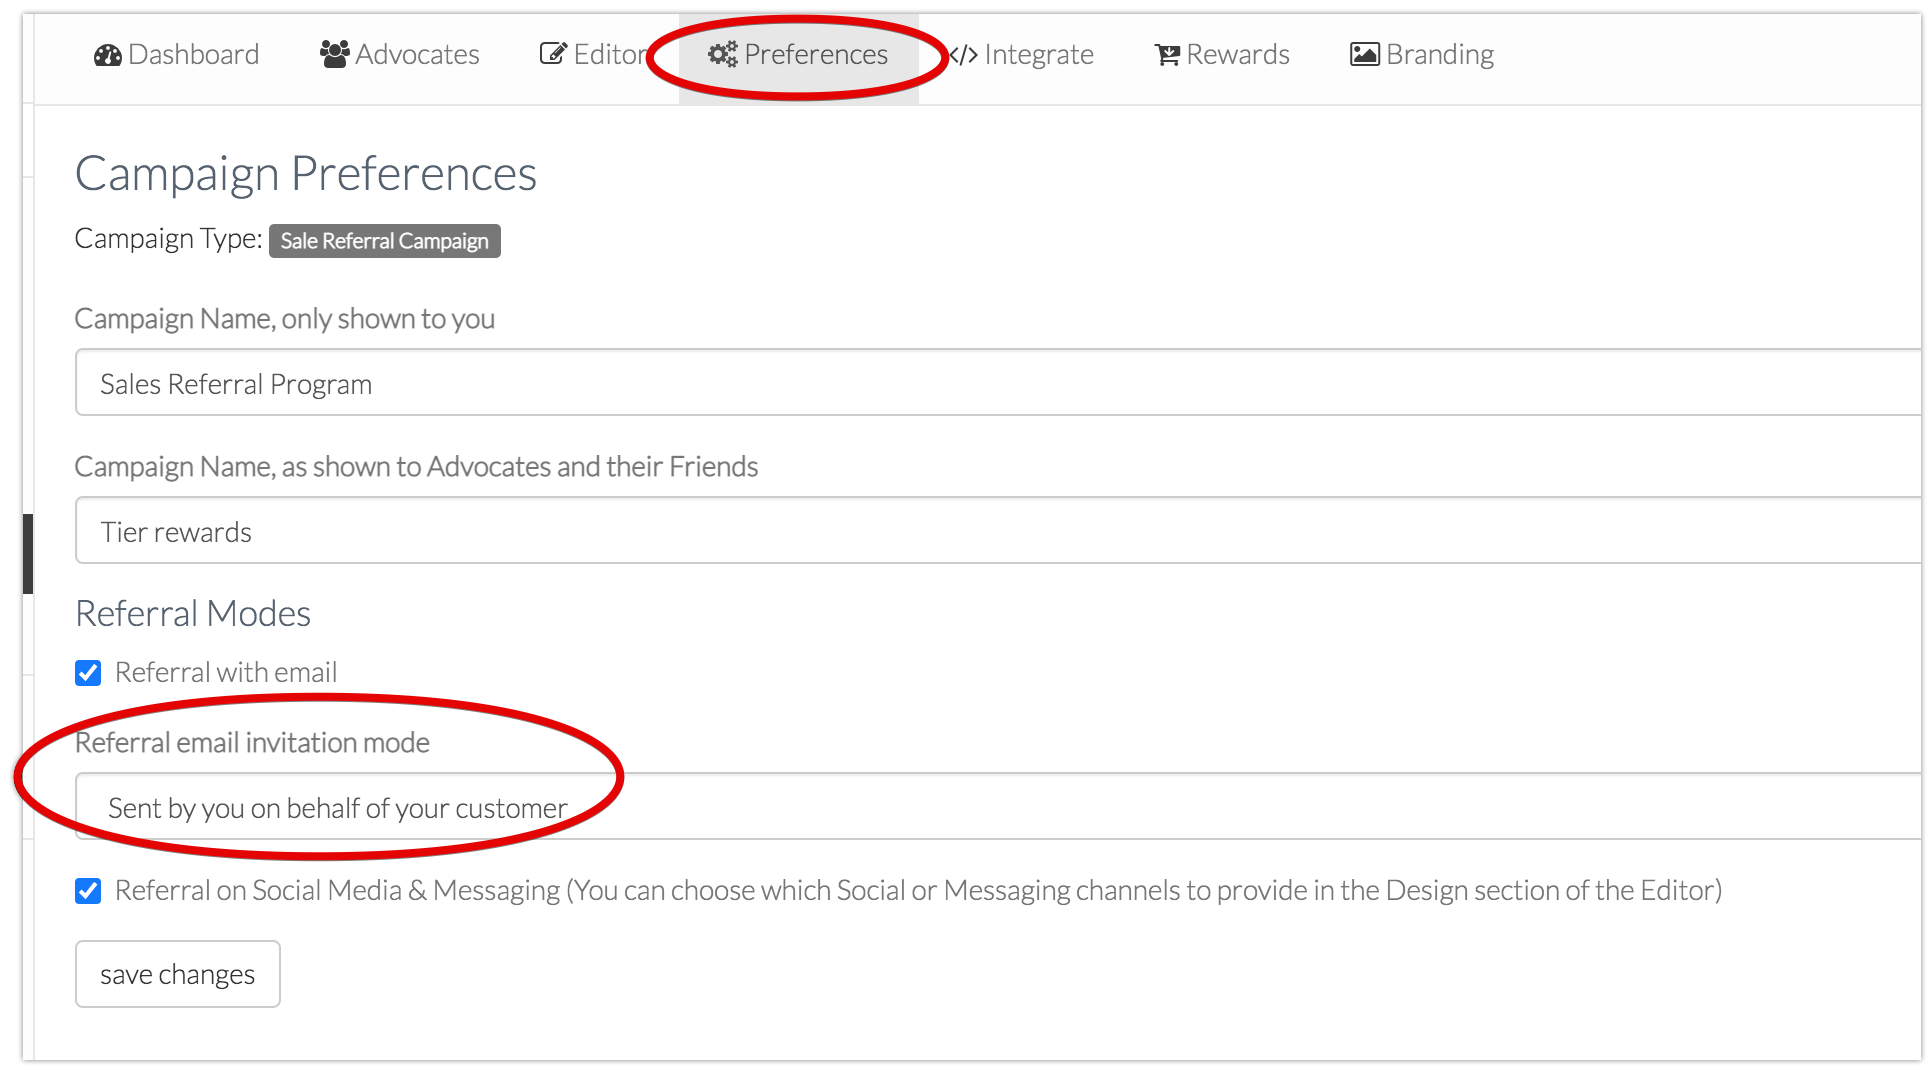Image resolution: width=1931 pixels, height=1070 pixels.
Task: Click the Branding image icon
Action: pos(1364,54)
